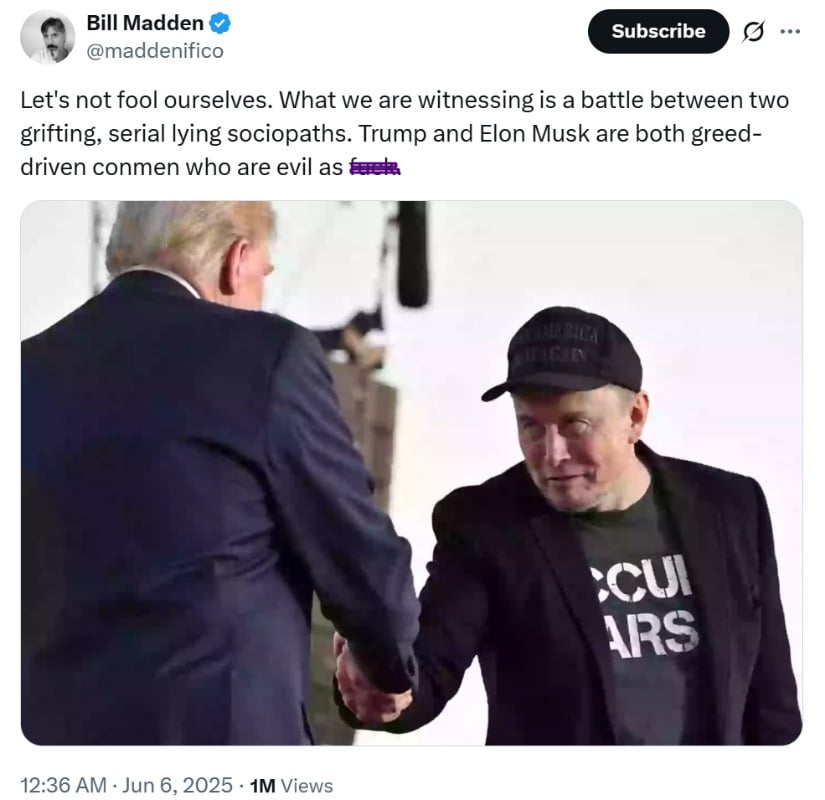Click the crossed-out word ending the tweet
Viewport: 825px width, 800px height.
click(x=375, y=167)
